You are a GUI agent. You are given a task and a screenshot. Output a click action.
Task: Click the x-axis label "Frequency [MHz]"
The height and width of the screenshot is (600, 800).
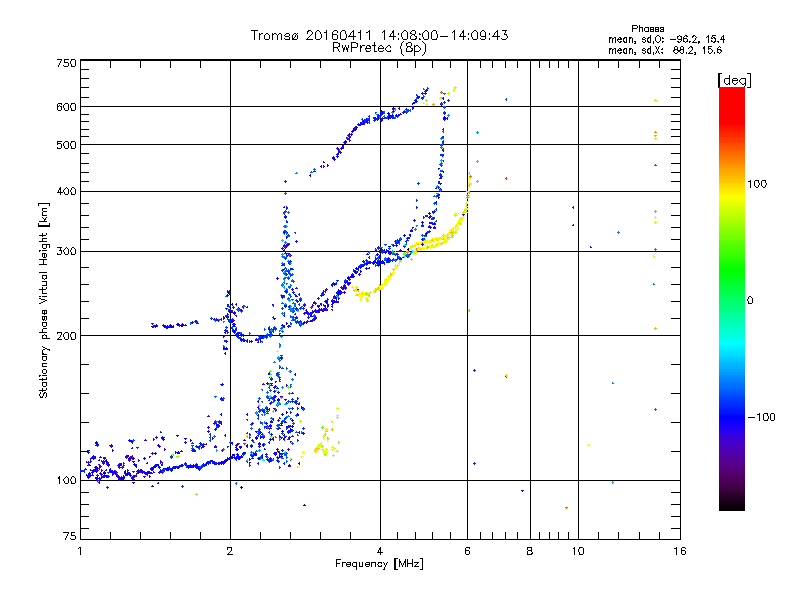[x=379, y=564]
